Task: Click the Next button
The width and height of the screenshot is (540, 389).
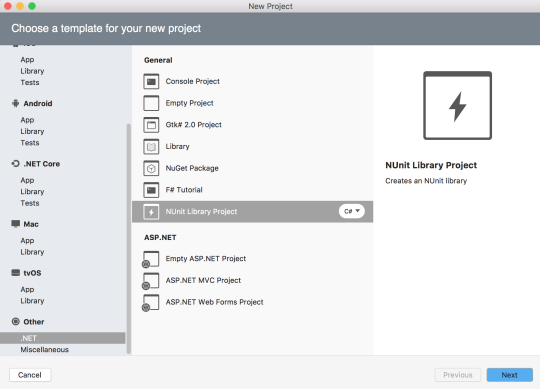Action: [509, 375]
